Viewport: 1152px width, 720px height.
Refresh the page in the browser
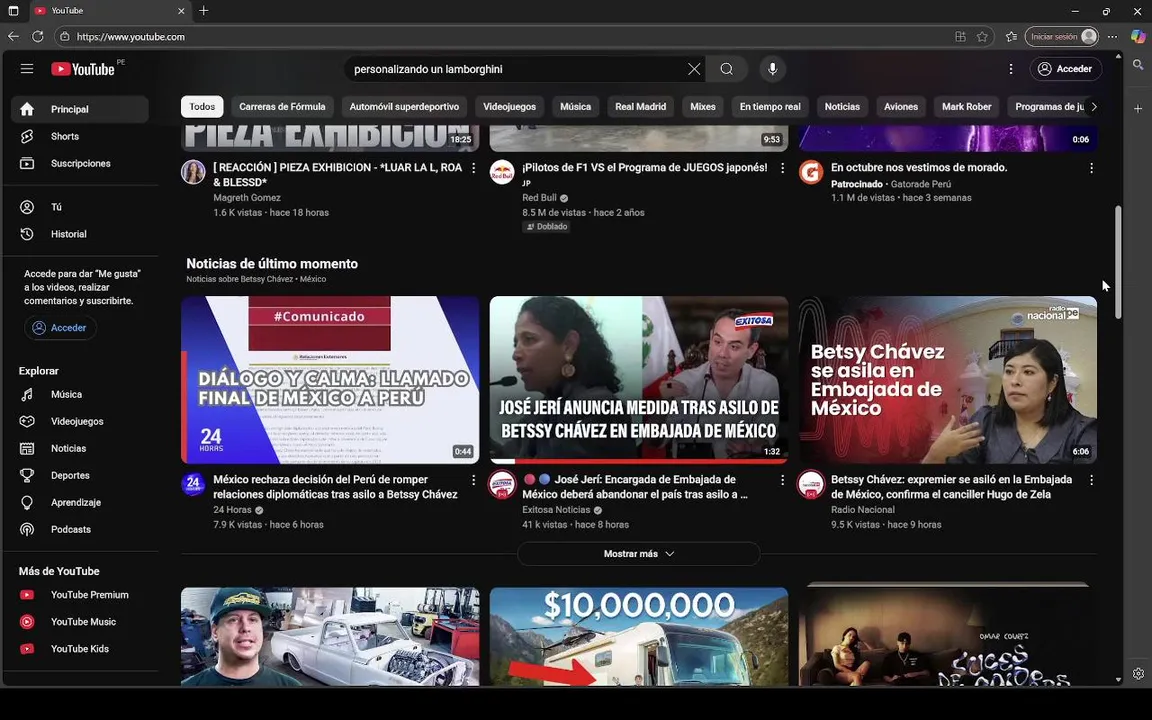click(x=37, y=36)
